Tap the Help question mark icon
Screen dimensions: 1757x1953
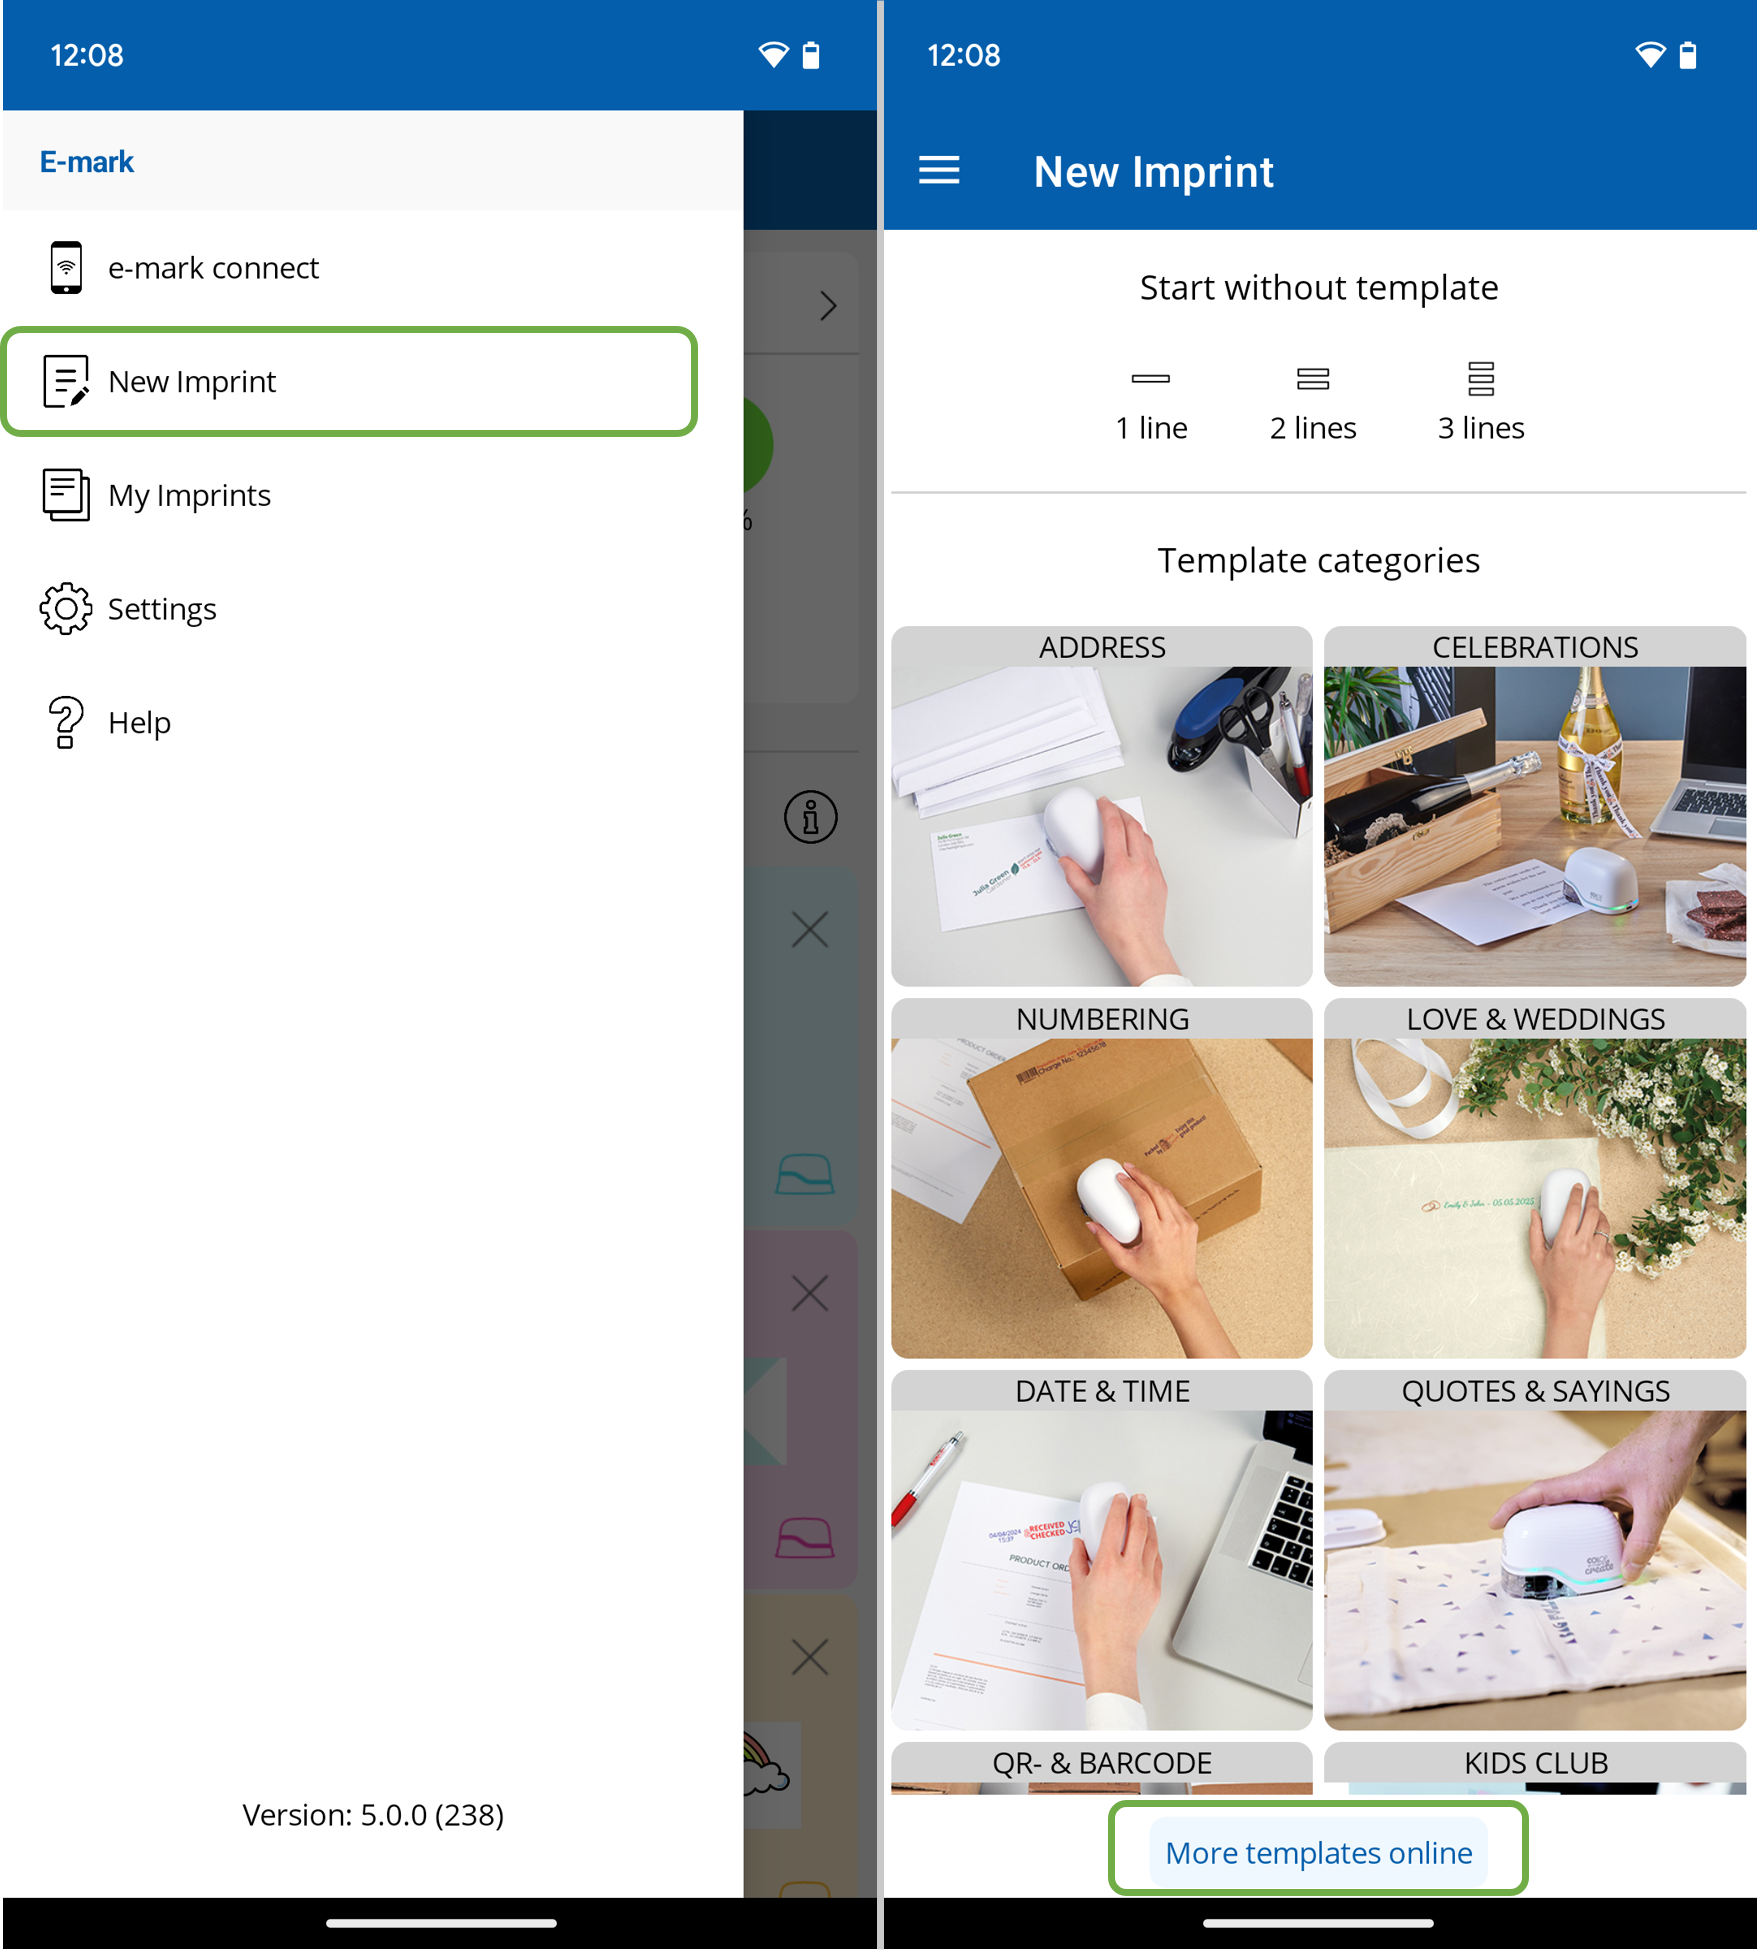pos(66,722)
